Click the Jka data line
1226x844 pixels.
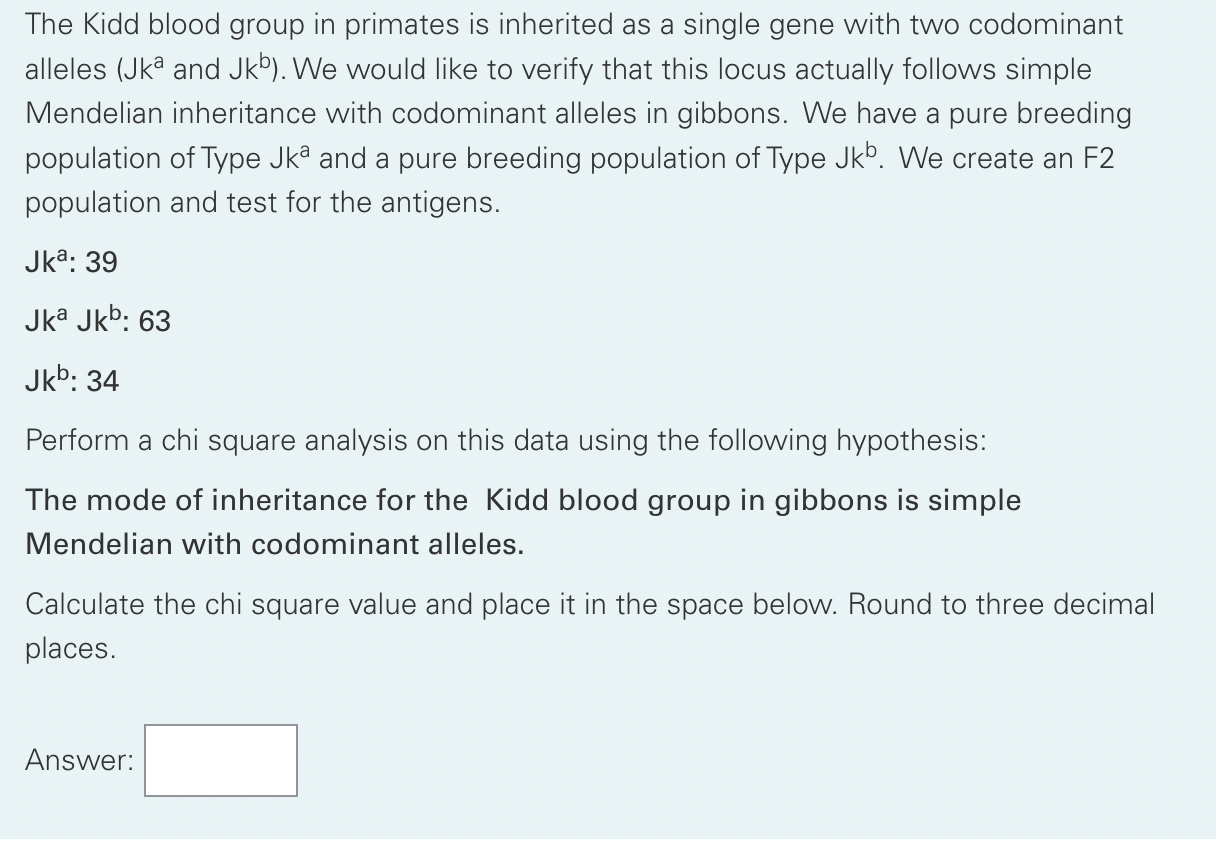click(x=70, y=262)
